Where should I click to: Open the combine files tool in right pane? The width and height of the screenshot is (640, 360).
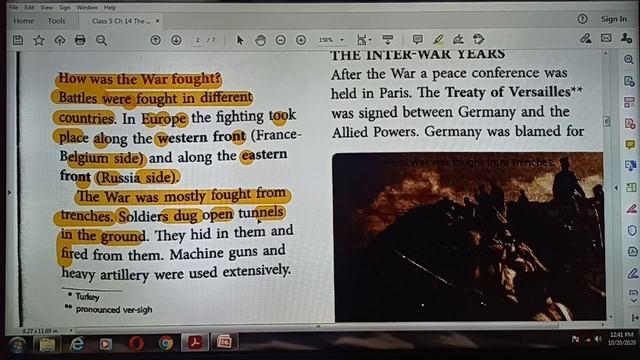[630, 165]
